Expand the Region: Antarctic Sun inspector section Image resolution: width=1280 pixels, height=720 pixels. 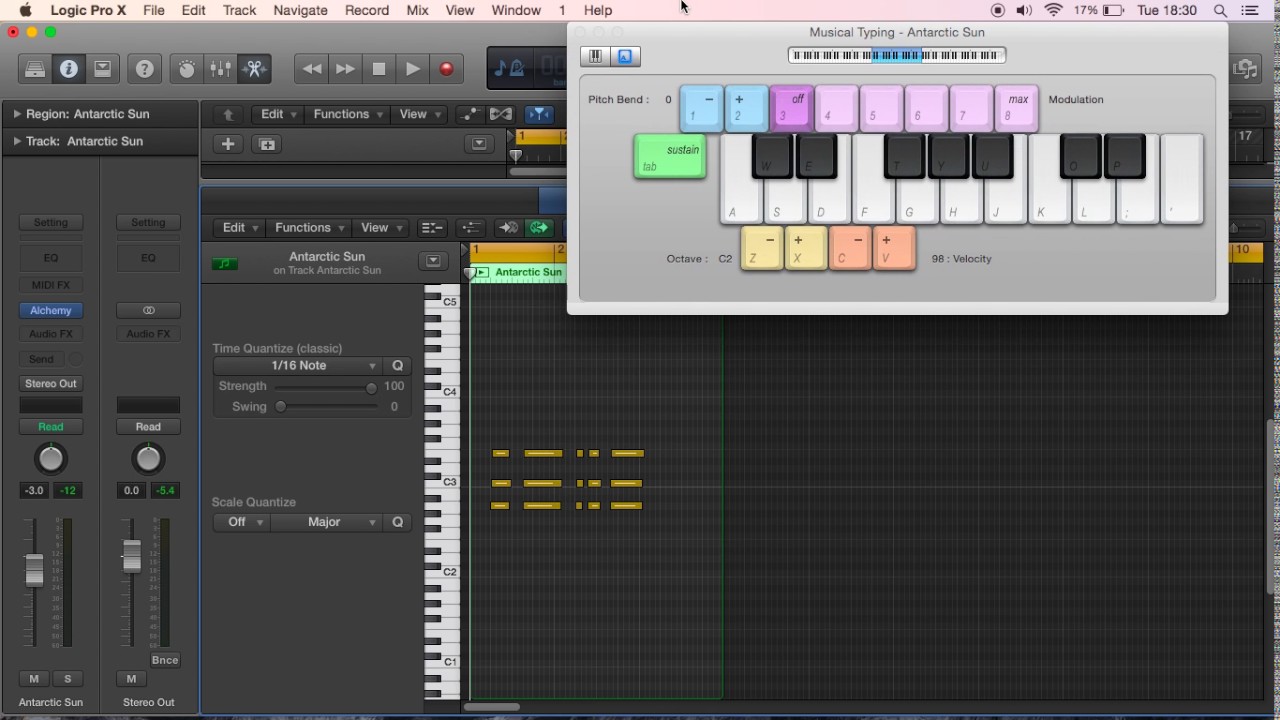point(17,114)
